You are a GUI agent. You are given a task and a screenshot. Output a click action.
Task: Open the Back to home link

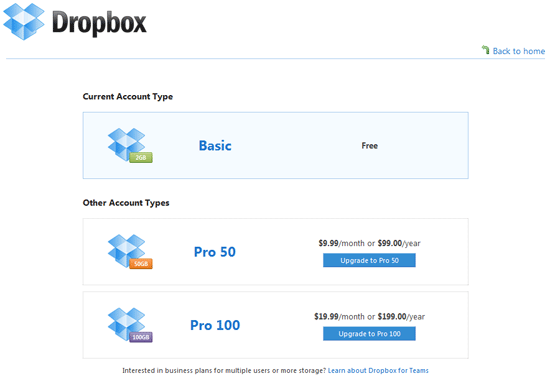tap(518, 51)
